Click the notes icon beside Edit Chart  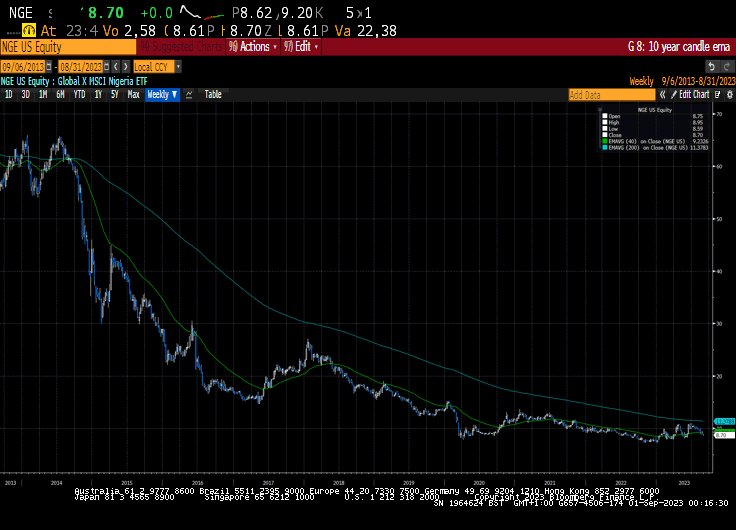(717, 95)
